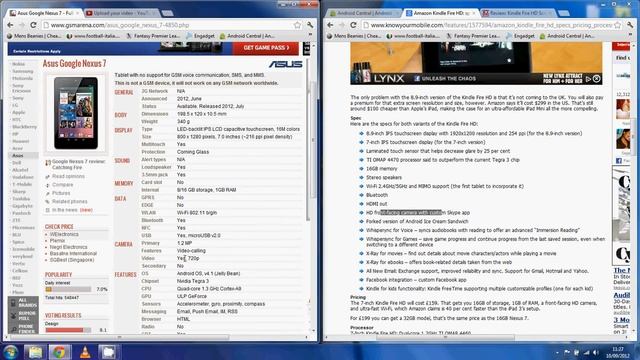The image size is (640, 360).
Task: Click Design voting results bar
Action: click(x=68, y=330)
